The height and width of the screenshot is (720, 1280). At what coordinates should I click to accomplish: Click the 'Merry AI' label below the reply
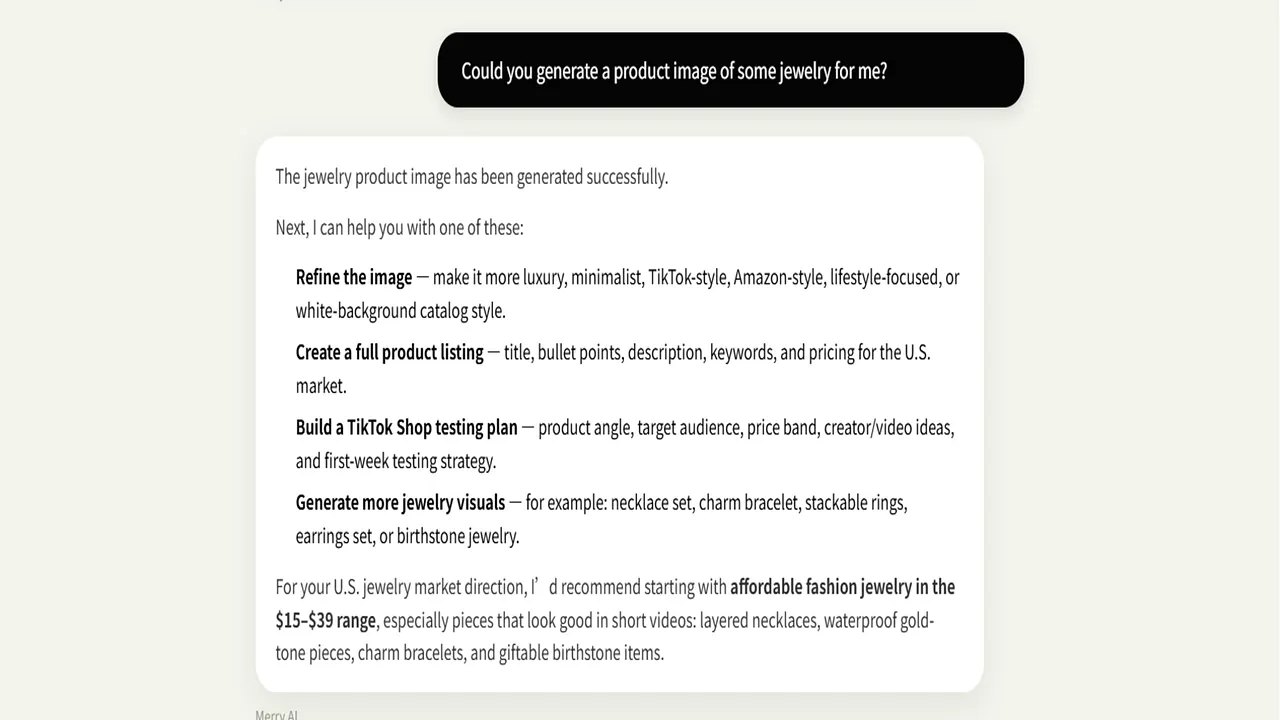pos(277,715)
